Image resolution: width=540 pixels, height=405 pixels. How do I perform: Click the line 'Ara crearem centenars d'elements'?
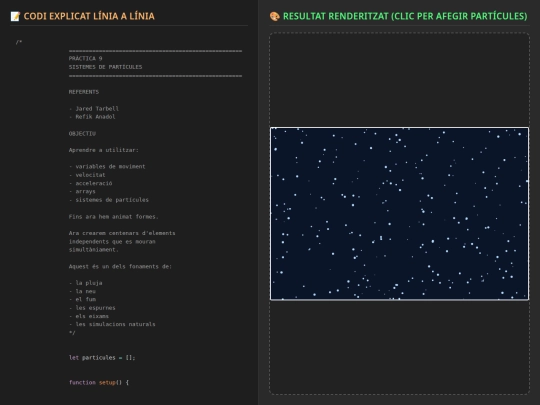tap(122, 233)
